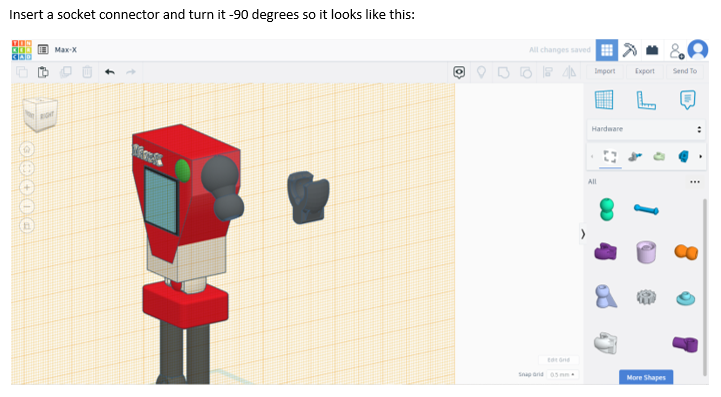Click the Align tool icon
Screen dimensions: 721x397
[548, 72]
